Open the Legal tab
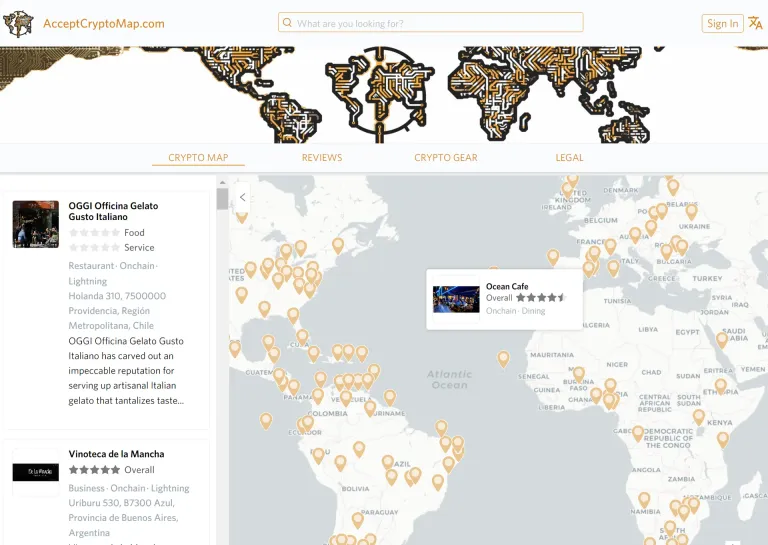This screenshot has width=768, height=545. 569,158
